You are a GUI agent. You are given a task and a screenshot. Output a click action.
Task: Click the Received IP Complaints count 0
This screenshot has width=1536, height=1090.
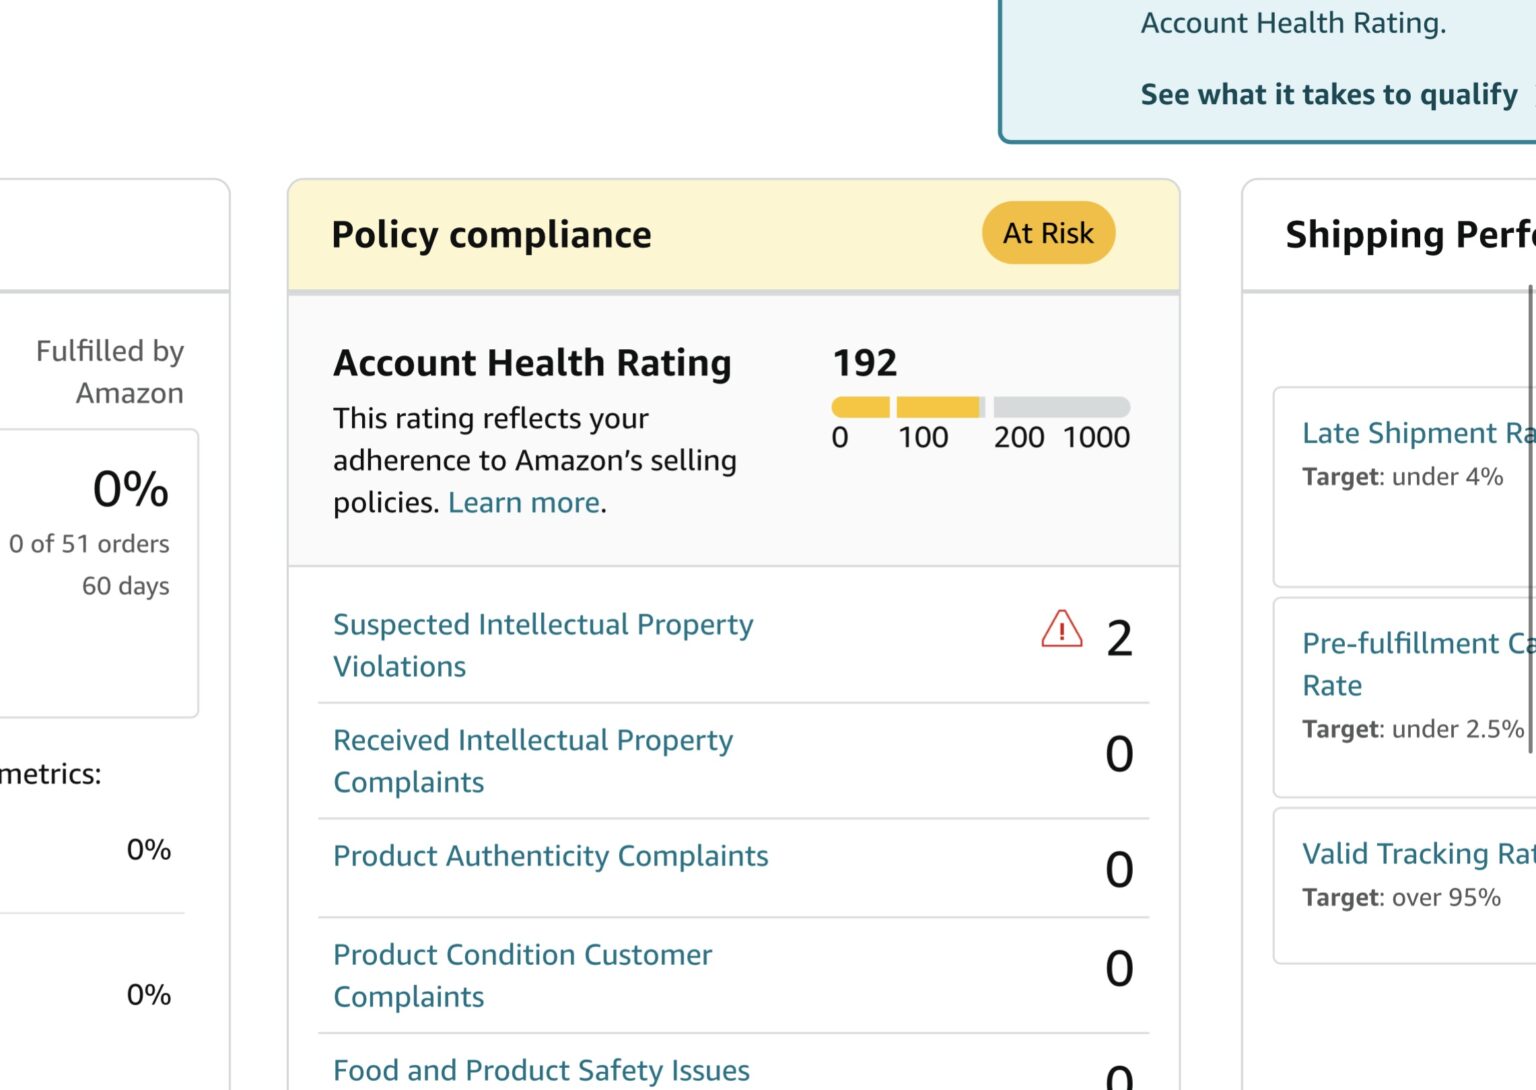(x=1119, y=754)
